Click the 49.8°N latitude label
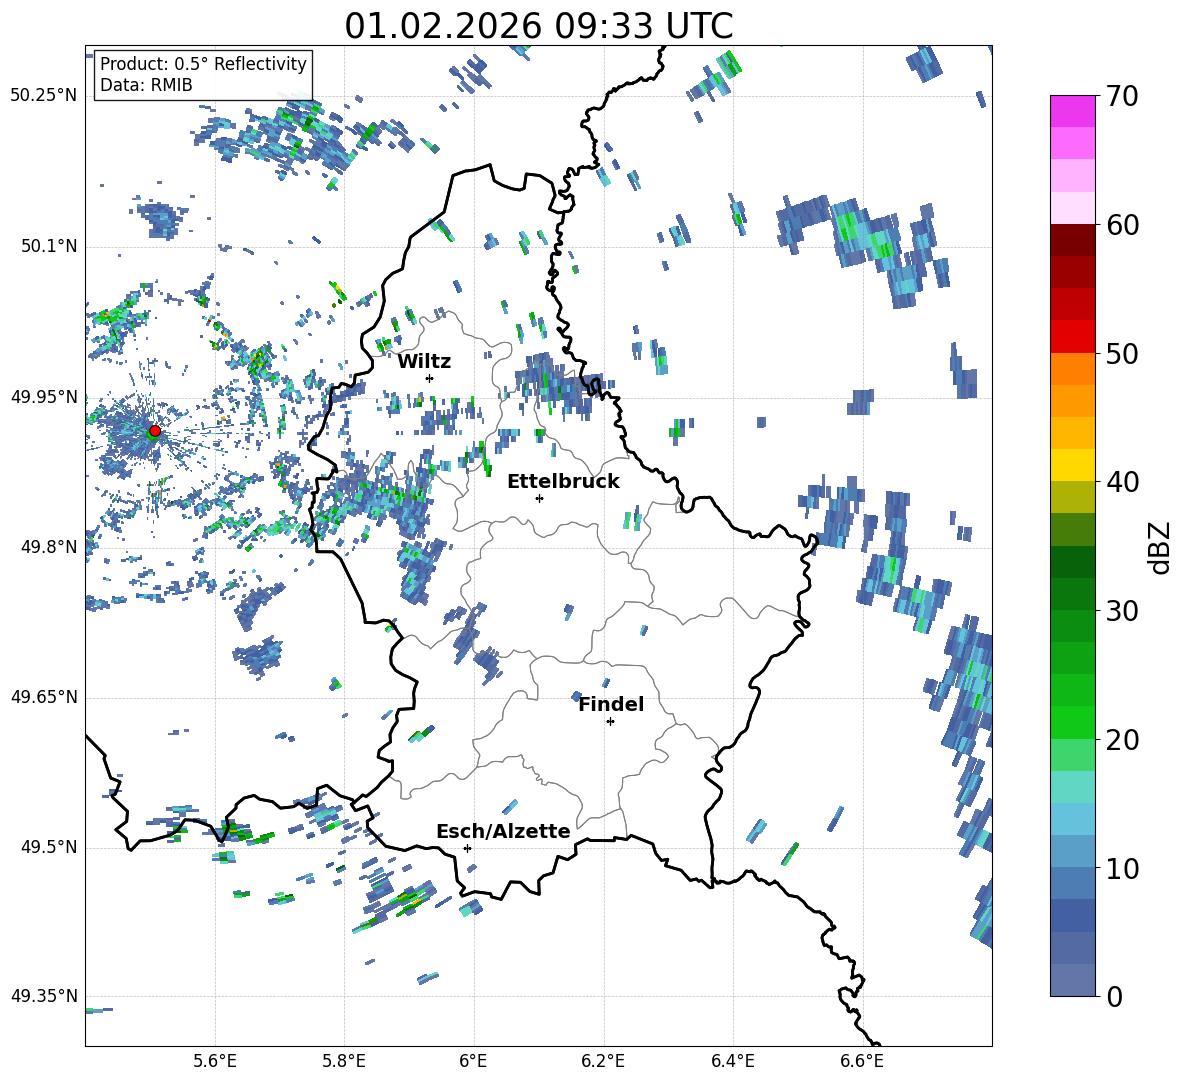This screenshot has height=1081, width=1184. (48, 547)
